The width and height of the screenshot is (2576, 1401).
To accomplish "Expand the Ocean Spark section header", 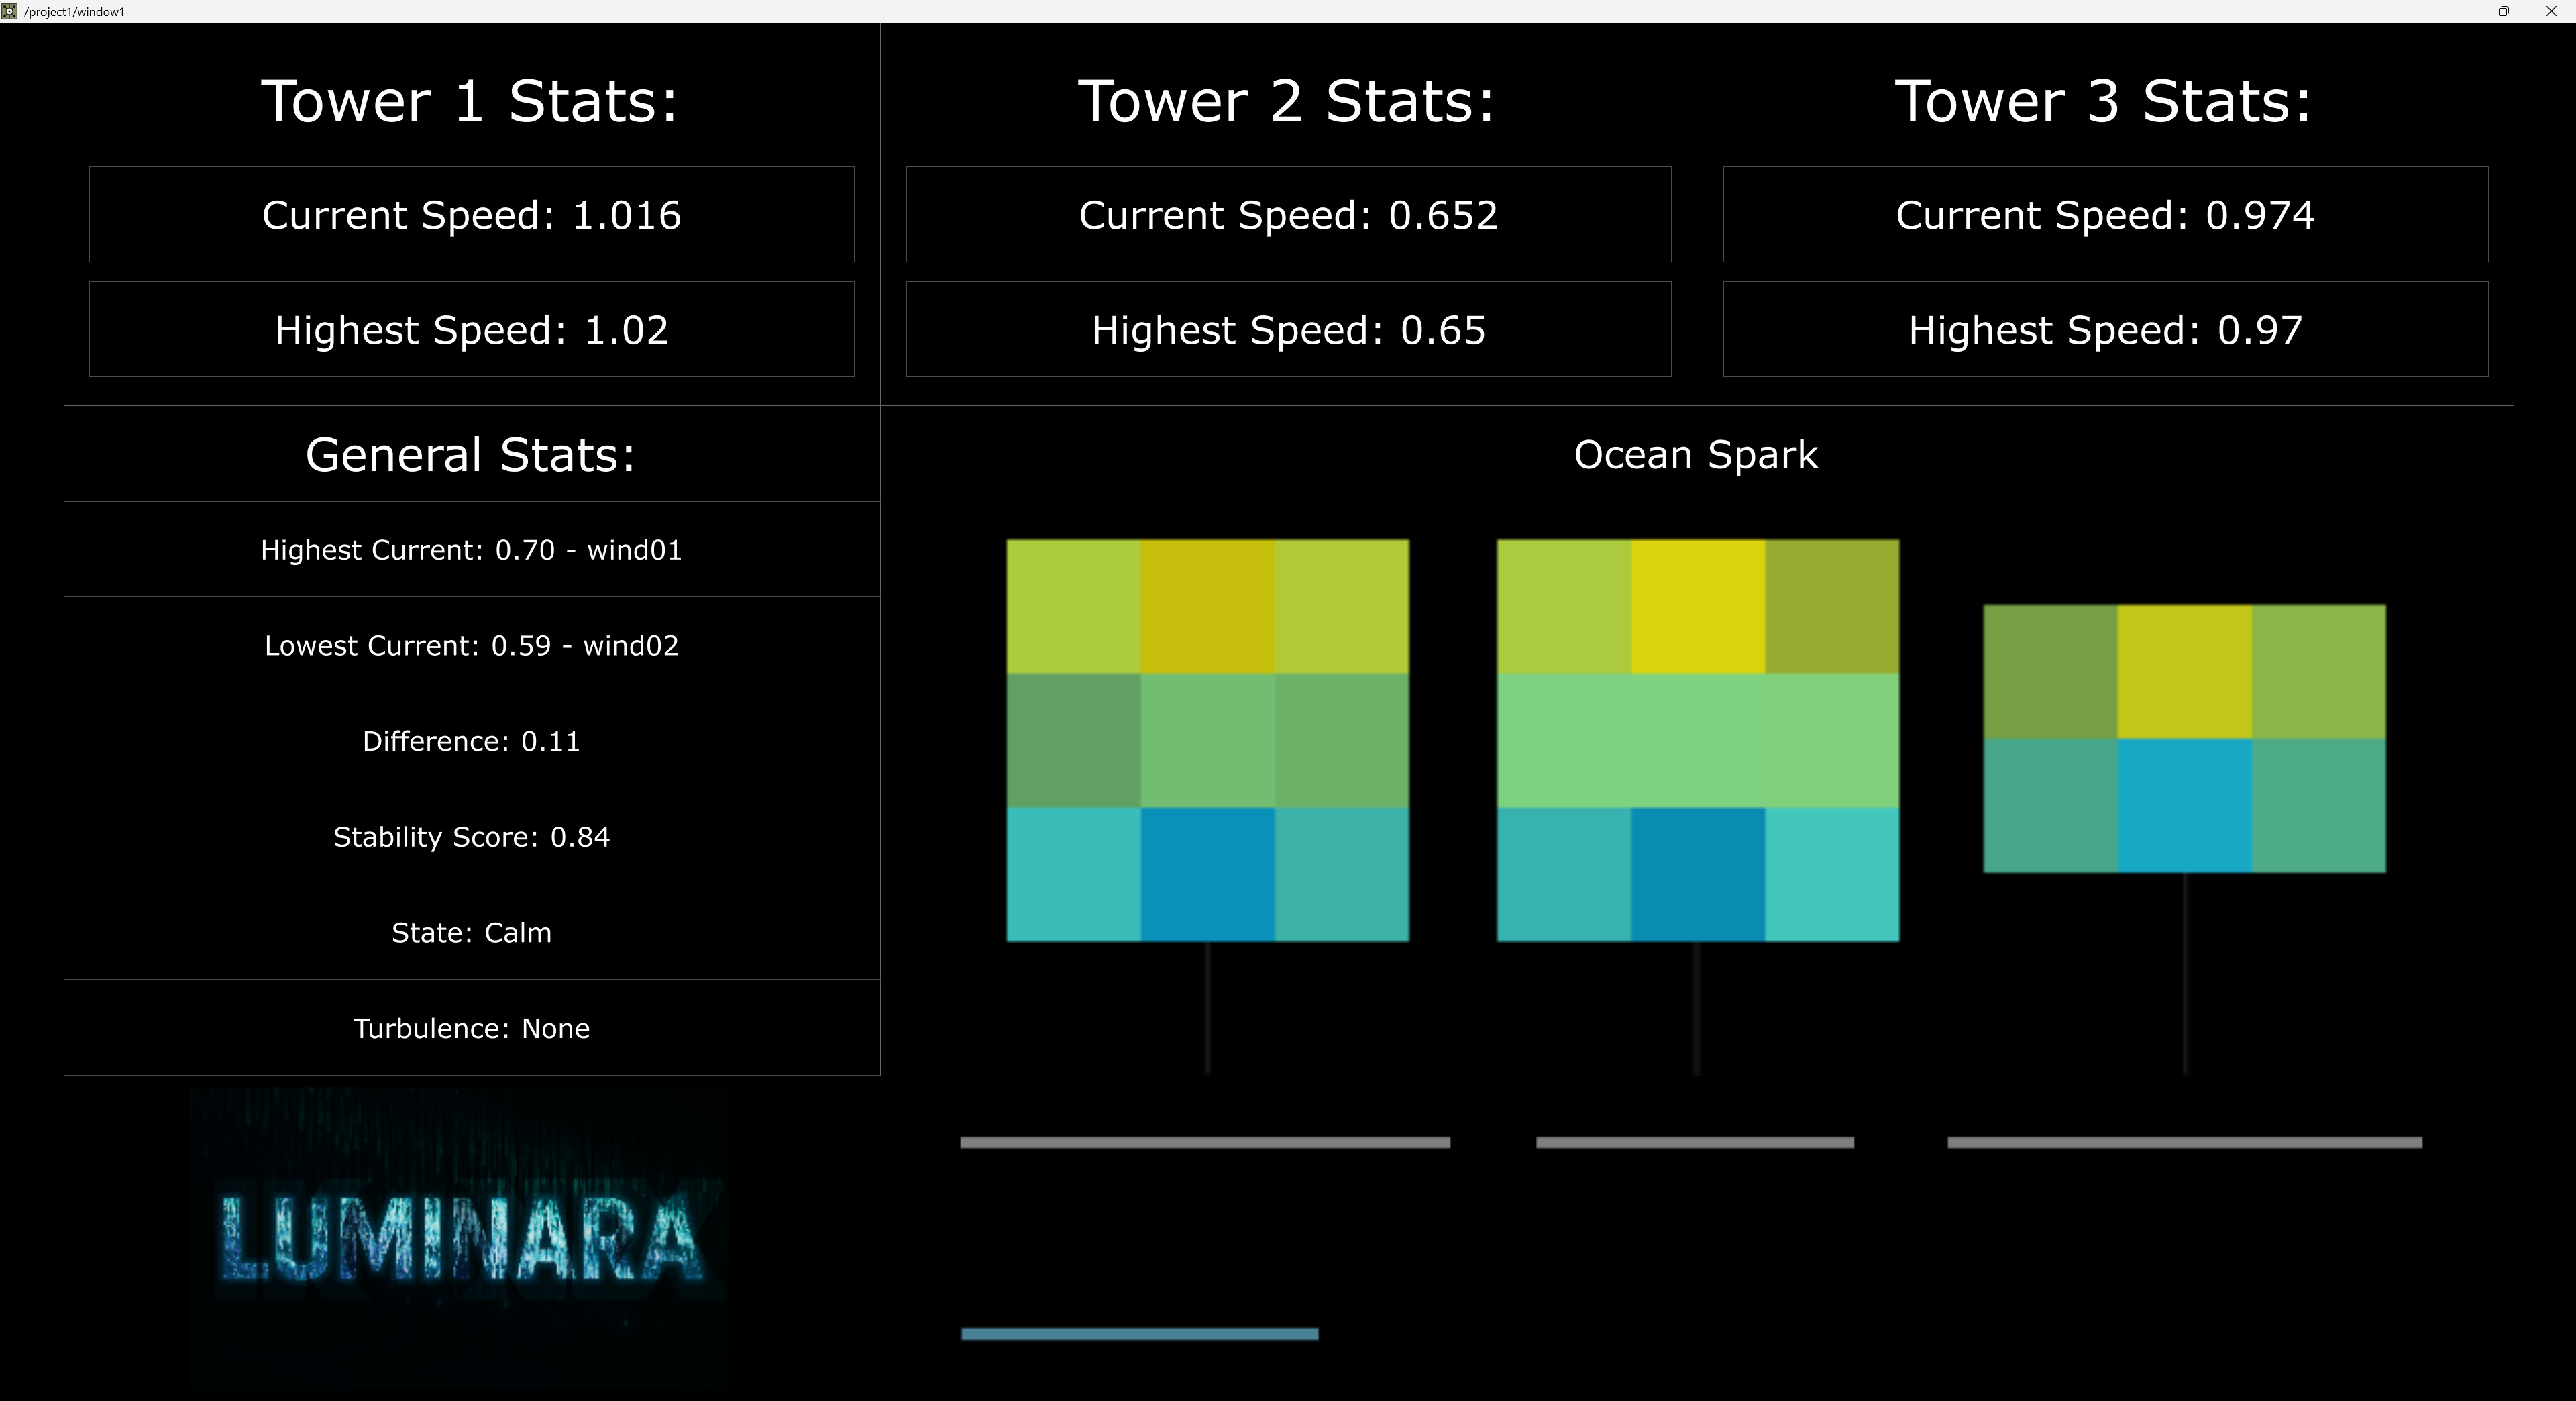I will [x=1696, y=455].
